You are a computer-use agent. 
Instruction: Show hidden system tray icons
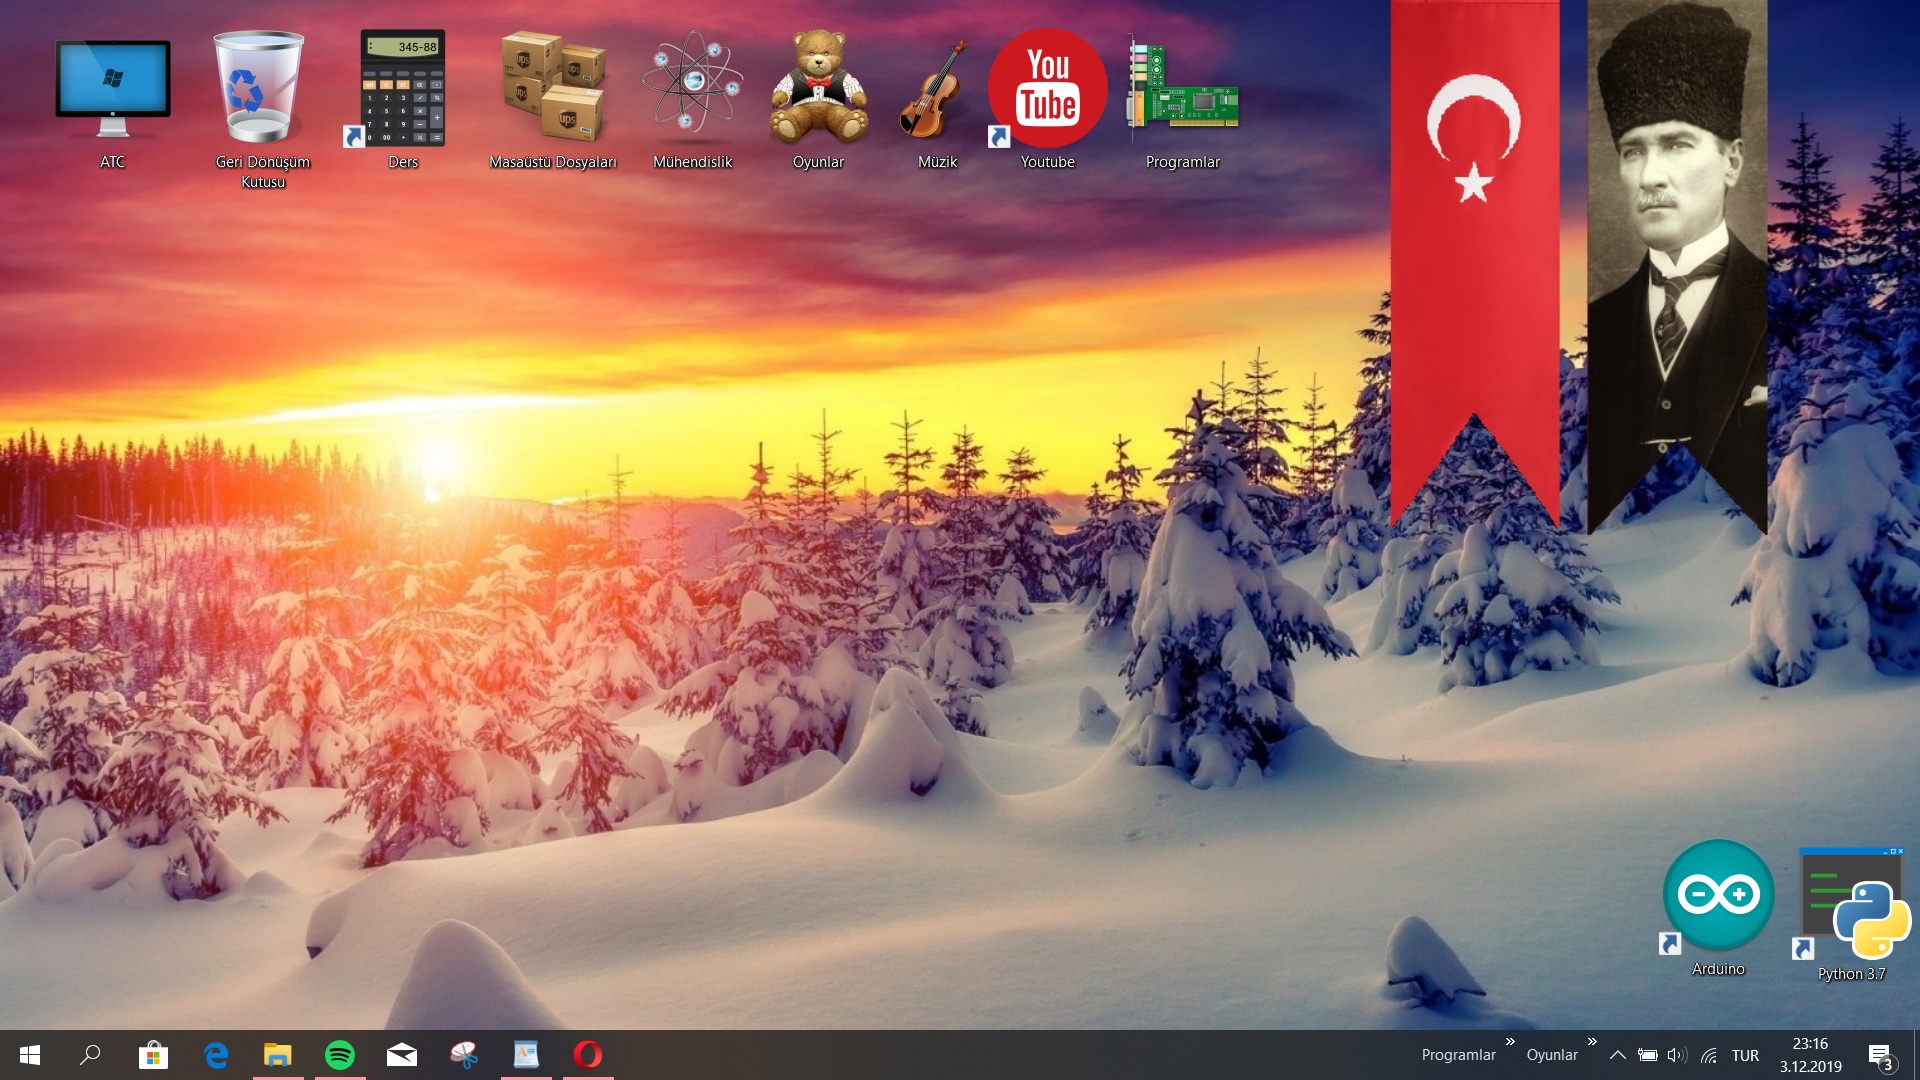tap(1617, 1055)
